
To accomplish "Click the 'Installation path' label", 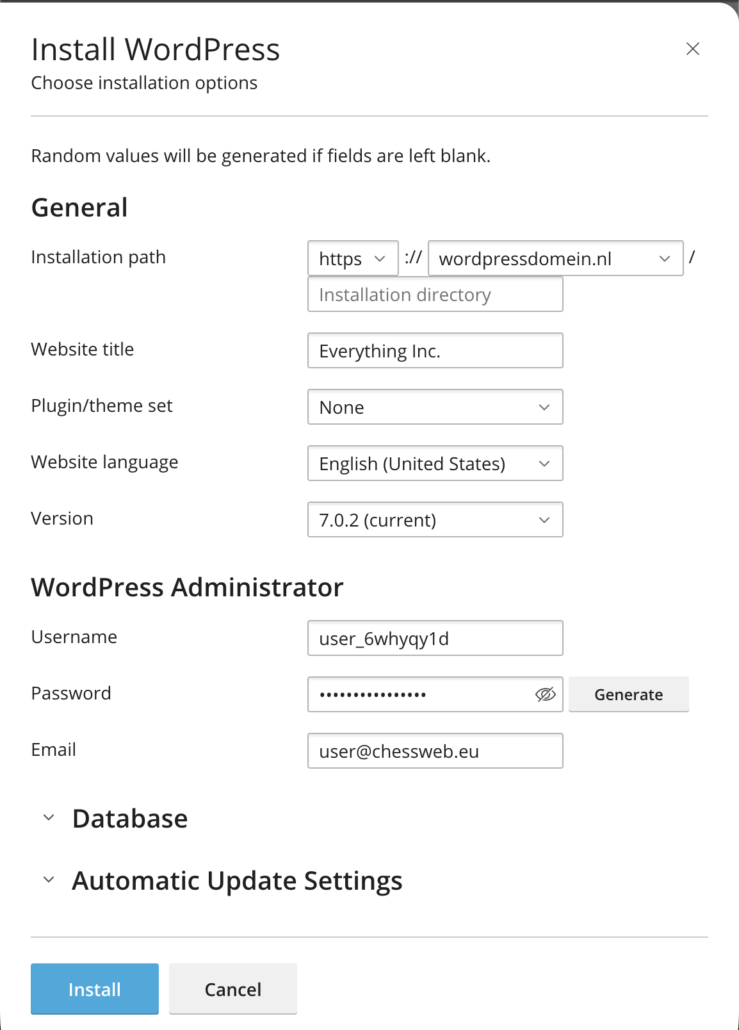I will (x=99, y=257).
